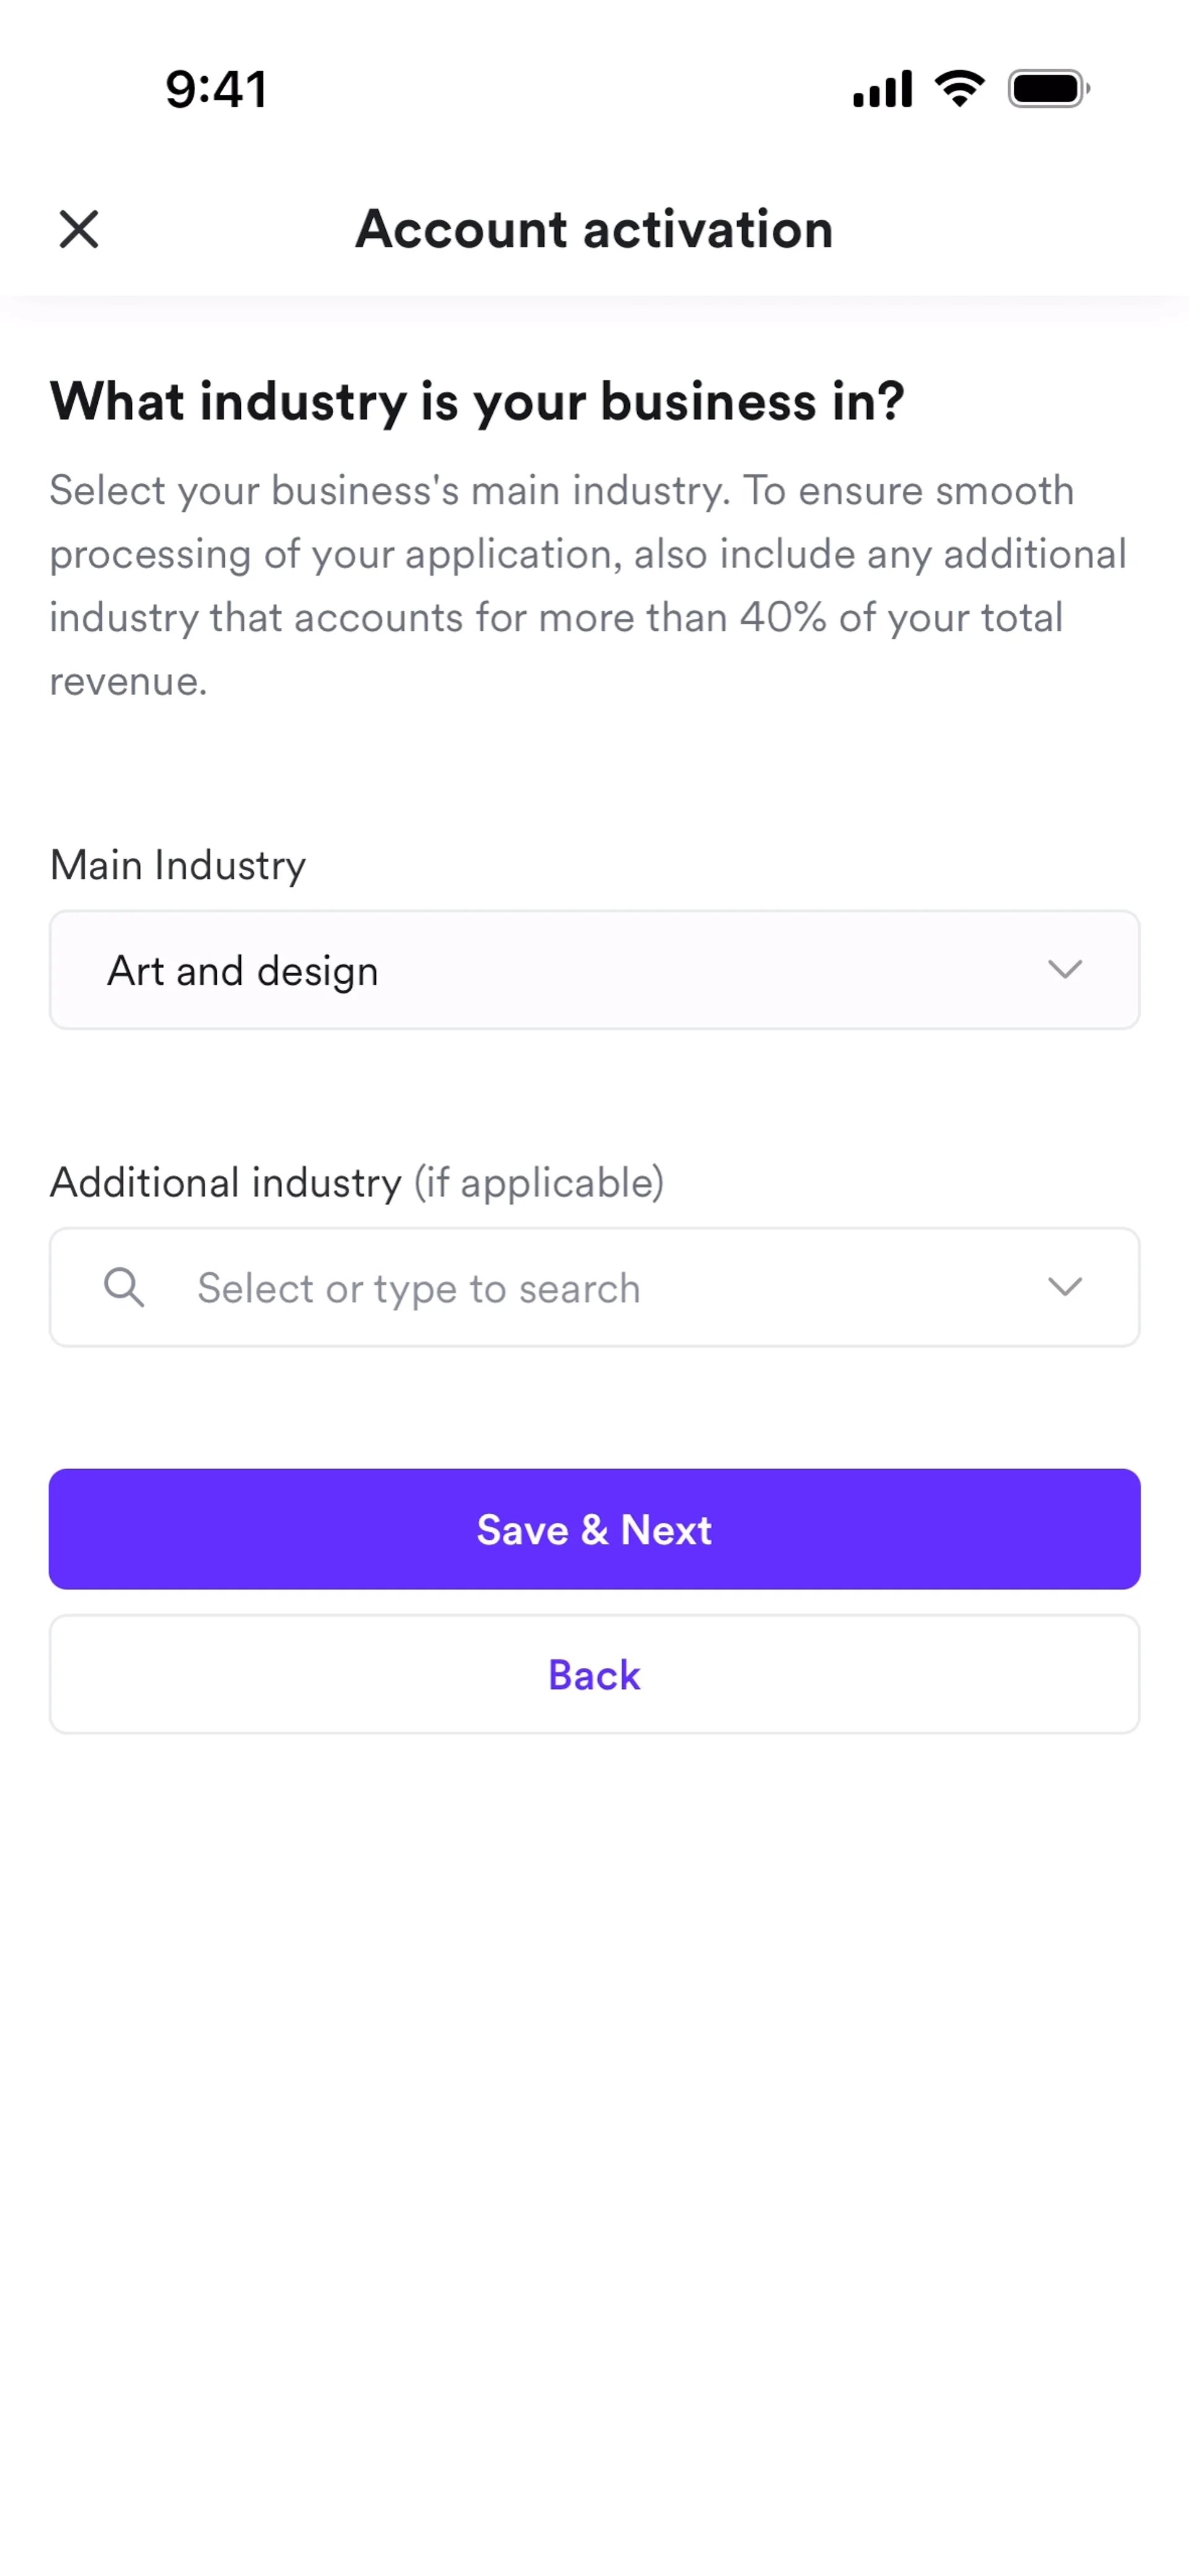1189x2576 pixels.
Task: Click the '(if applicable)' hint text
Action: tap(539, 1183)
